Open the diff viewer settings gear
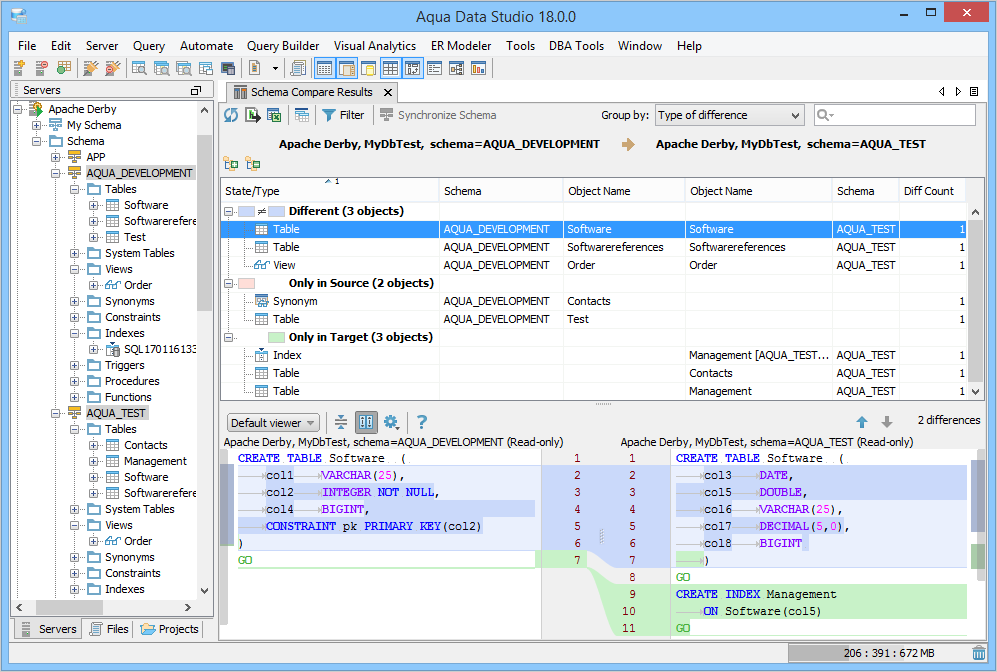The height and width of the screenshot is (672, 997). 391,422
